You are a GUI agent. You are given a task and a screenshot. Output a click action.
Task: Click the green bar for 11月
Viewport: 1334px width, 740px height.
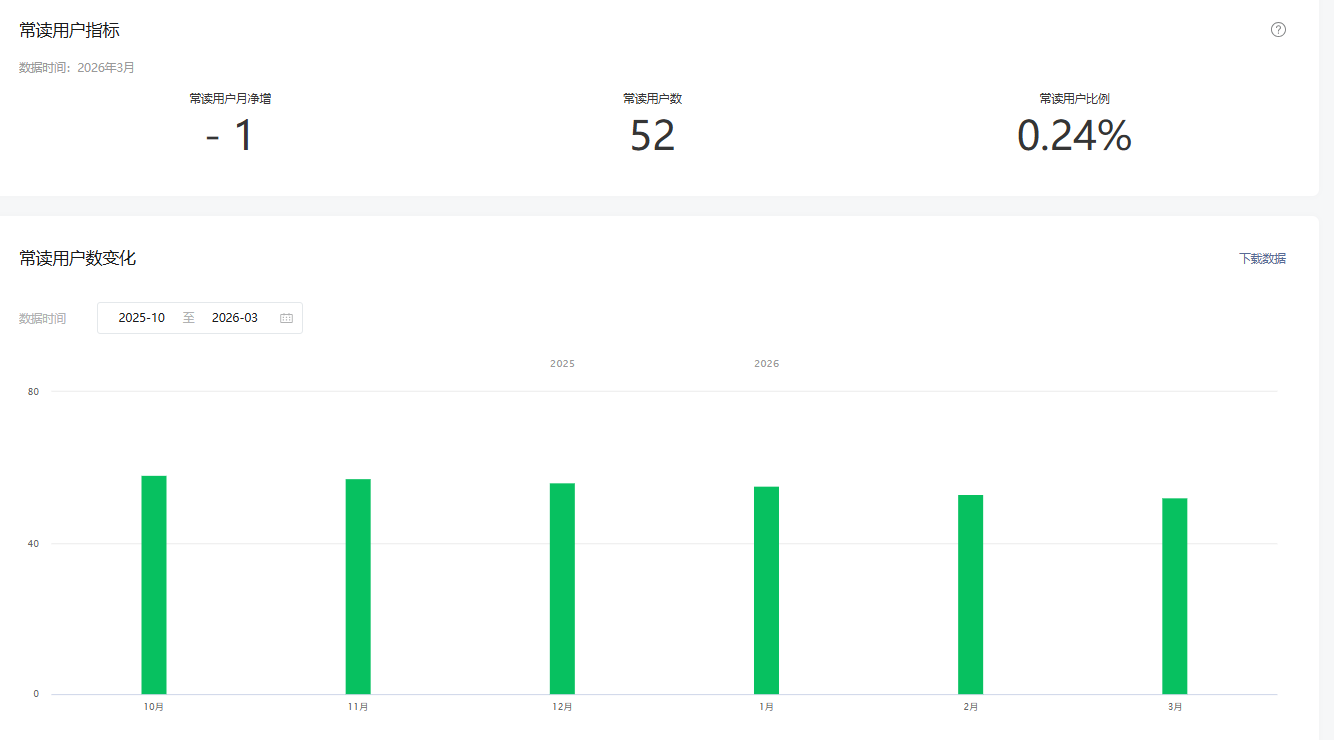tap(358, 587)
